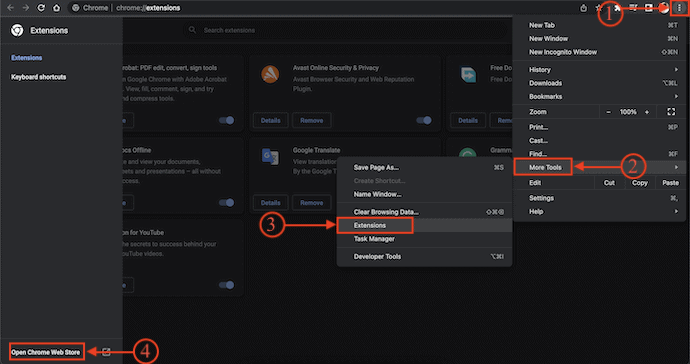
Task: Click the Search extensions field
Action: (345, 30)
